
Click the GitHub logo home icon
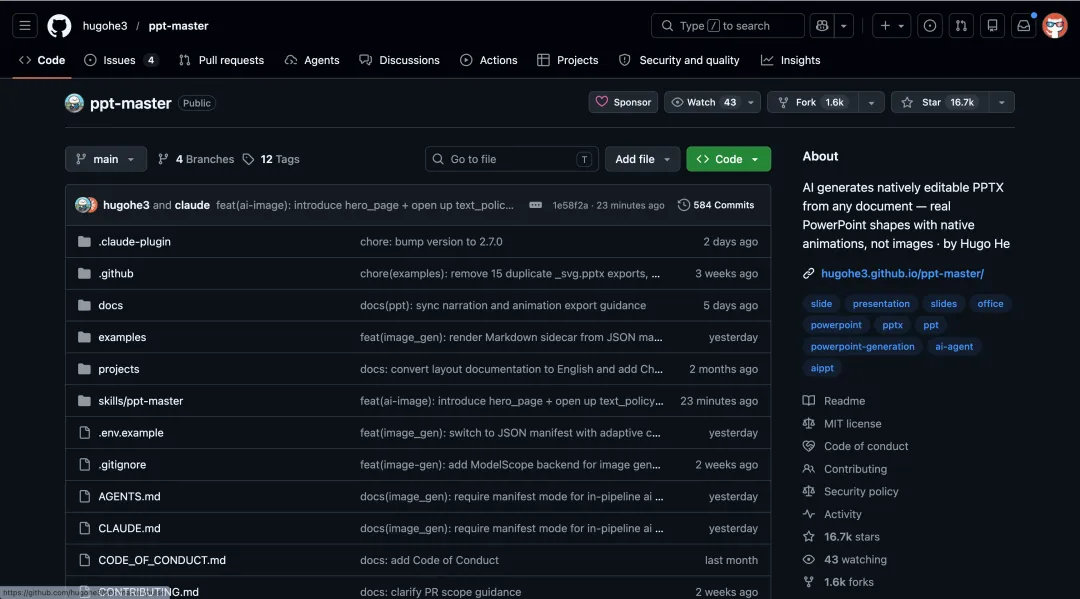pos(59,26)
